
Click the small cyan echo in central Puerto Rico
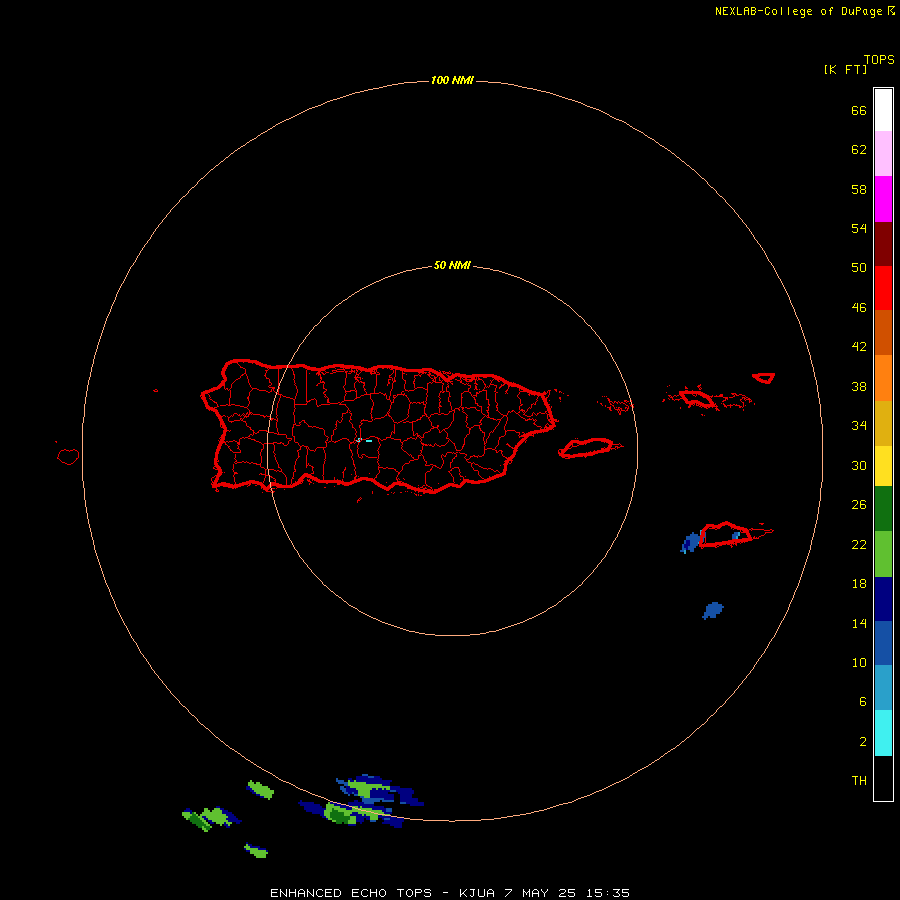coord(364,440)
